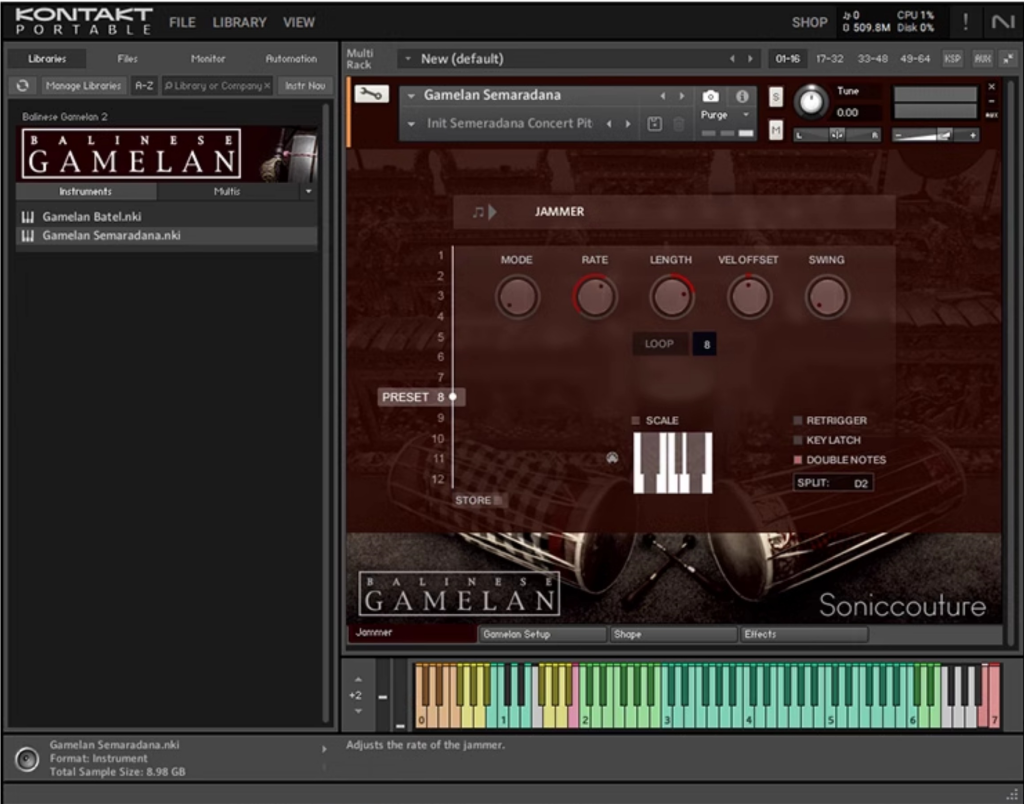
Task: Click the refresh libraries icon
Action: pyautogui.click(x=23, y=86)
